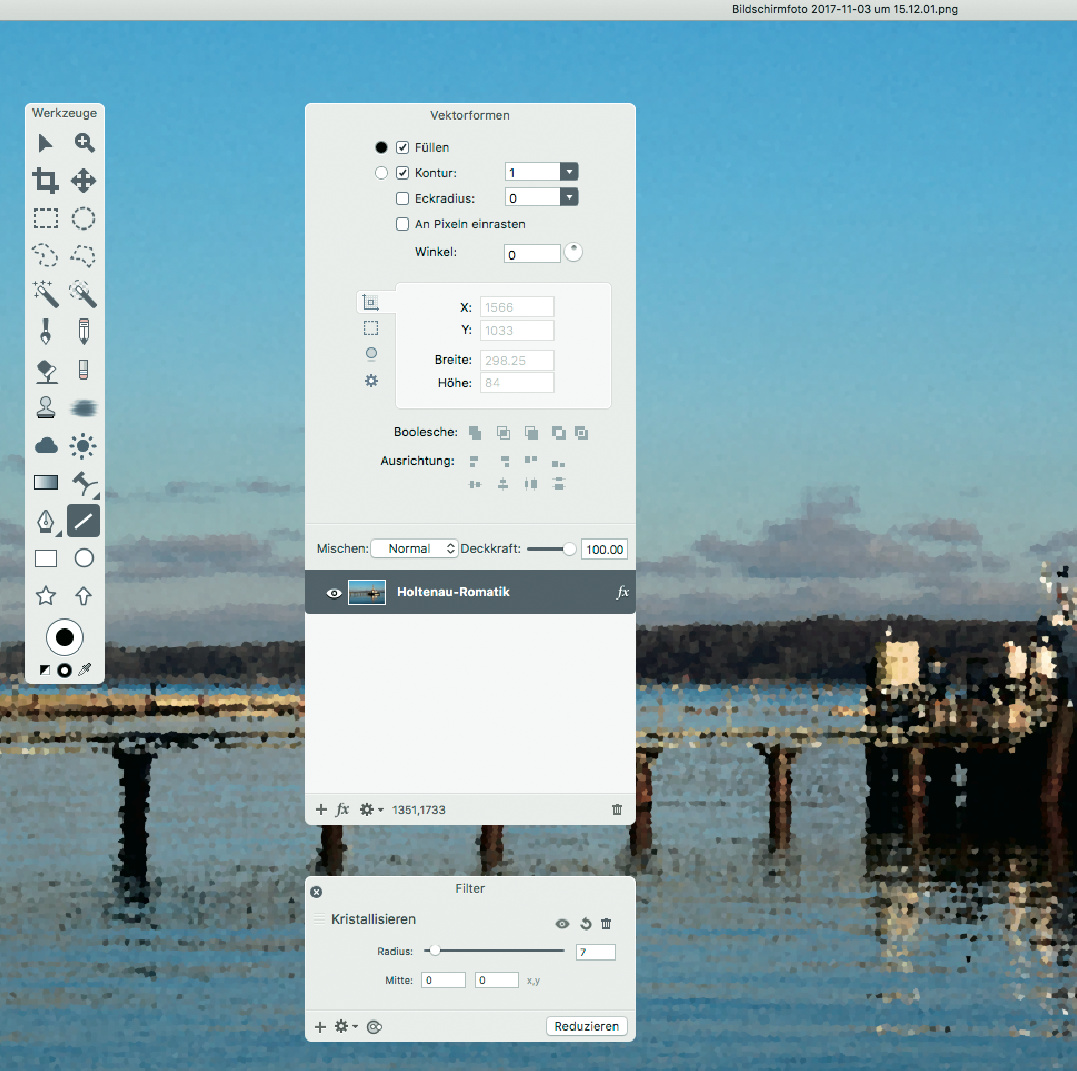Select the Magic Wand tool

[45, 293]
